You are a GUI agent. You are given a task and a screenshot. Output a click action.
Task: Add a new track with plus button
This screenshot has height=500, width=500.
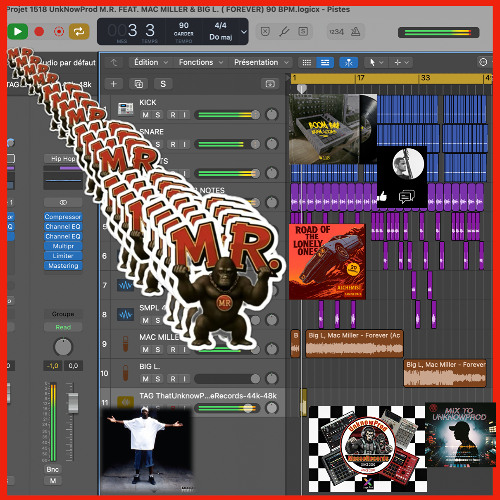coord(114,84)
